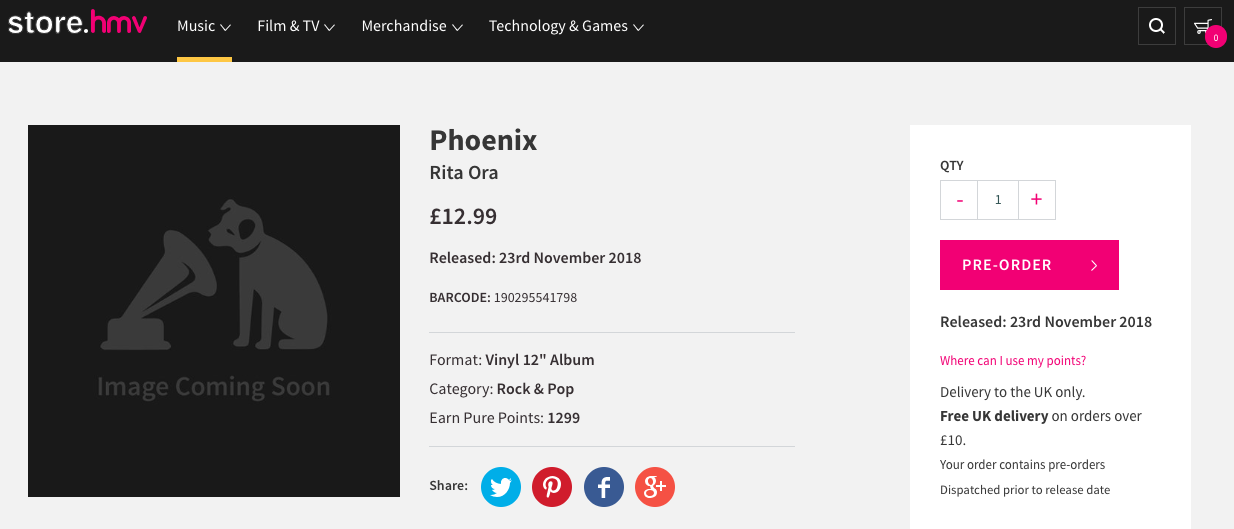Click the pink basket count badge
The image size is (1234, 529).
1215,38
